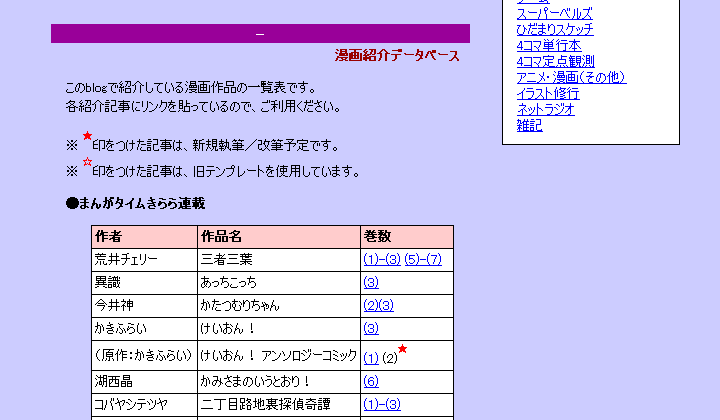Open けいおん！ volume (3) link
The width and height of the screenshot is (720, 420).
(x=371, y=329)
